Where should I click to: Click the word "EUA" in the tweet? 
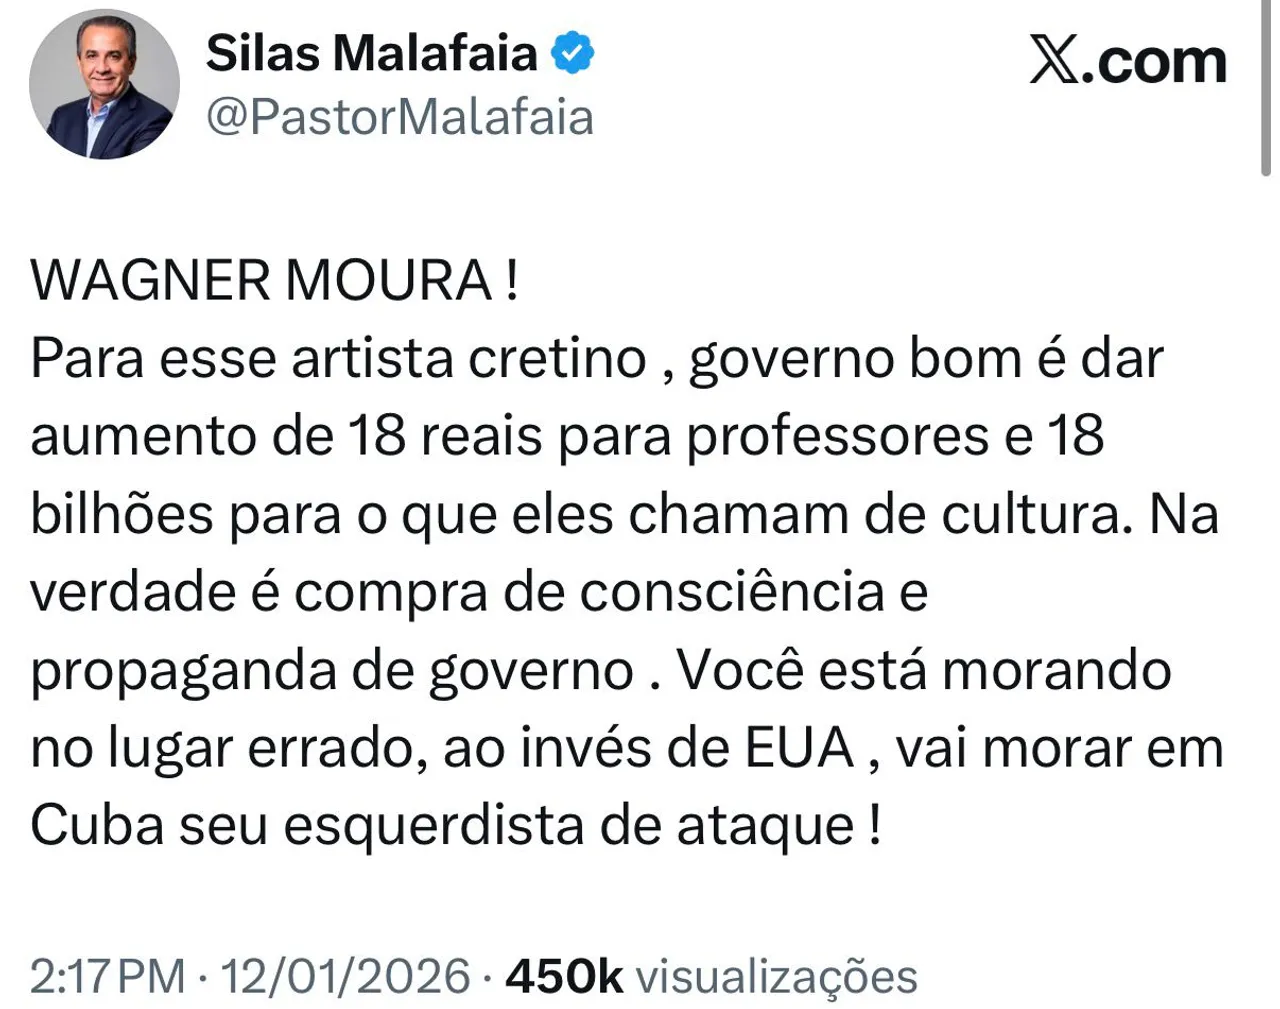pos(801,748)
